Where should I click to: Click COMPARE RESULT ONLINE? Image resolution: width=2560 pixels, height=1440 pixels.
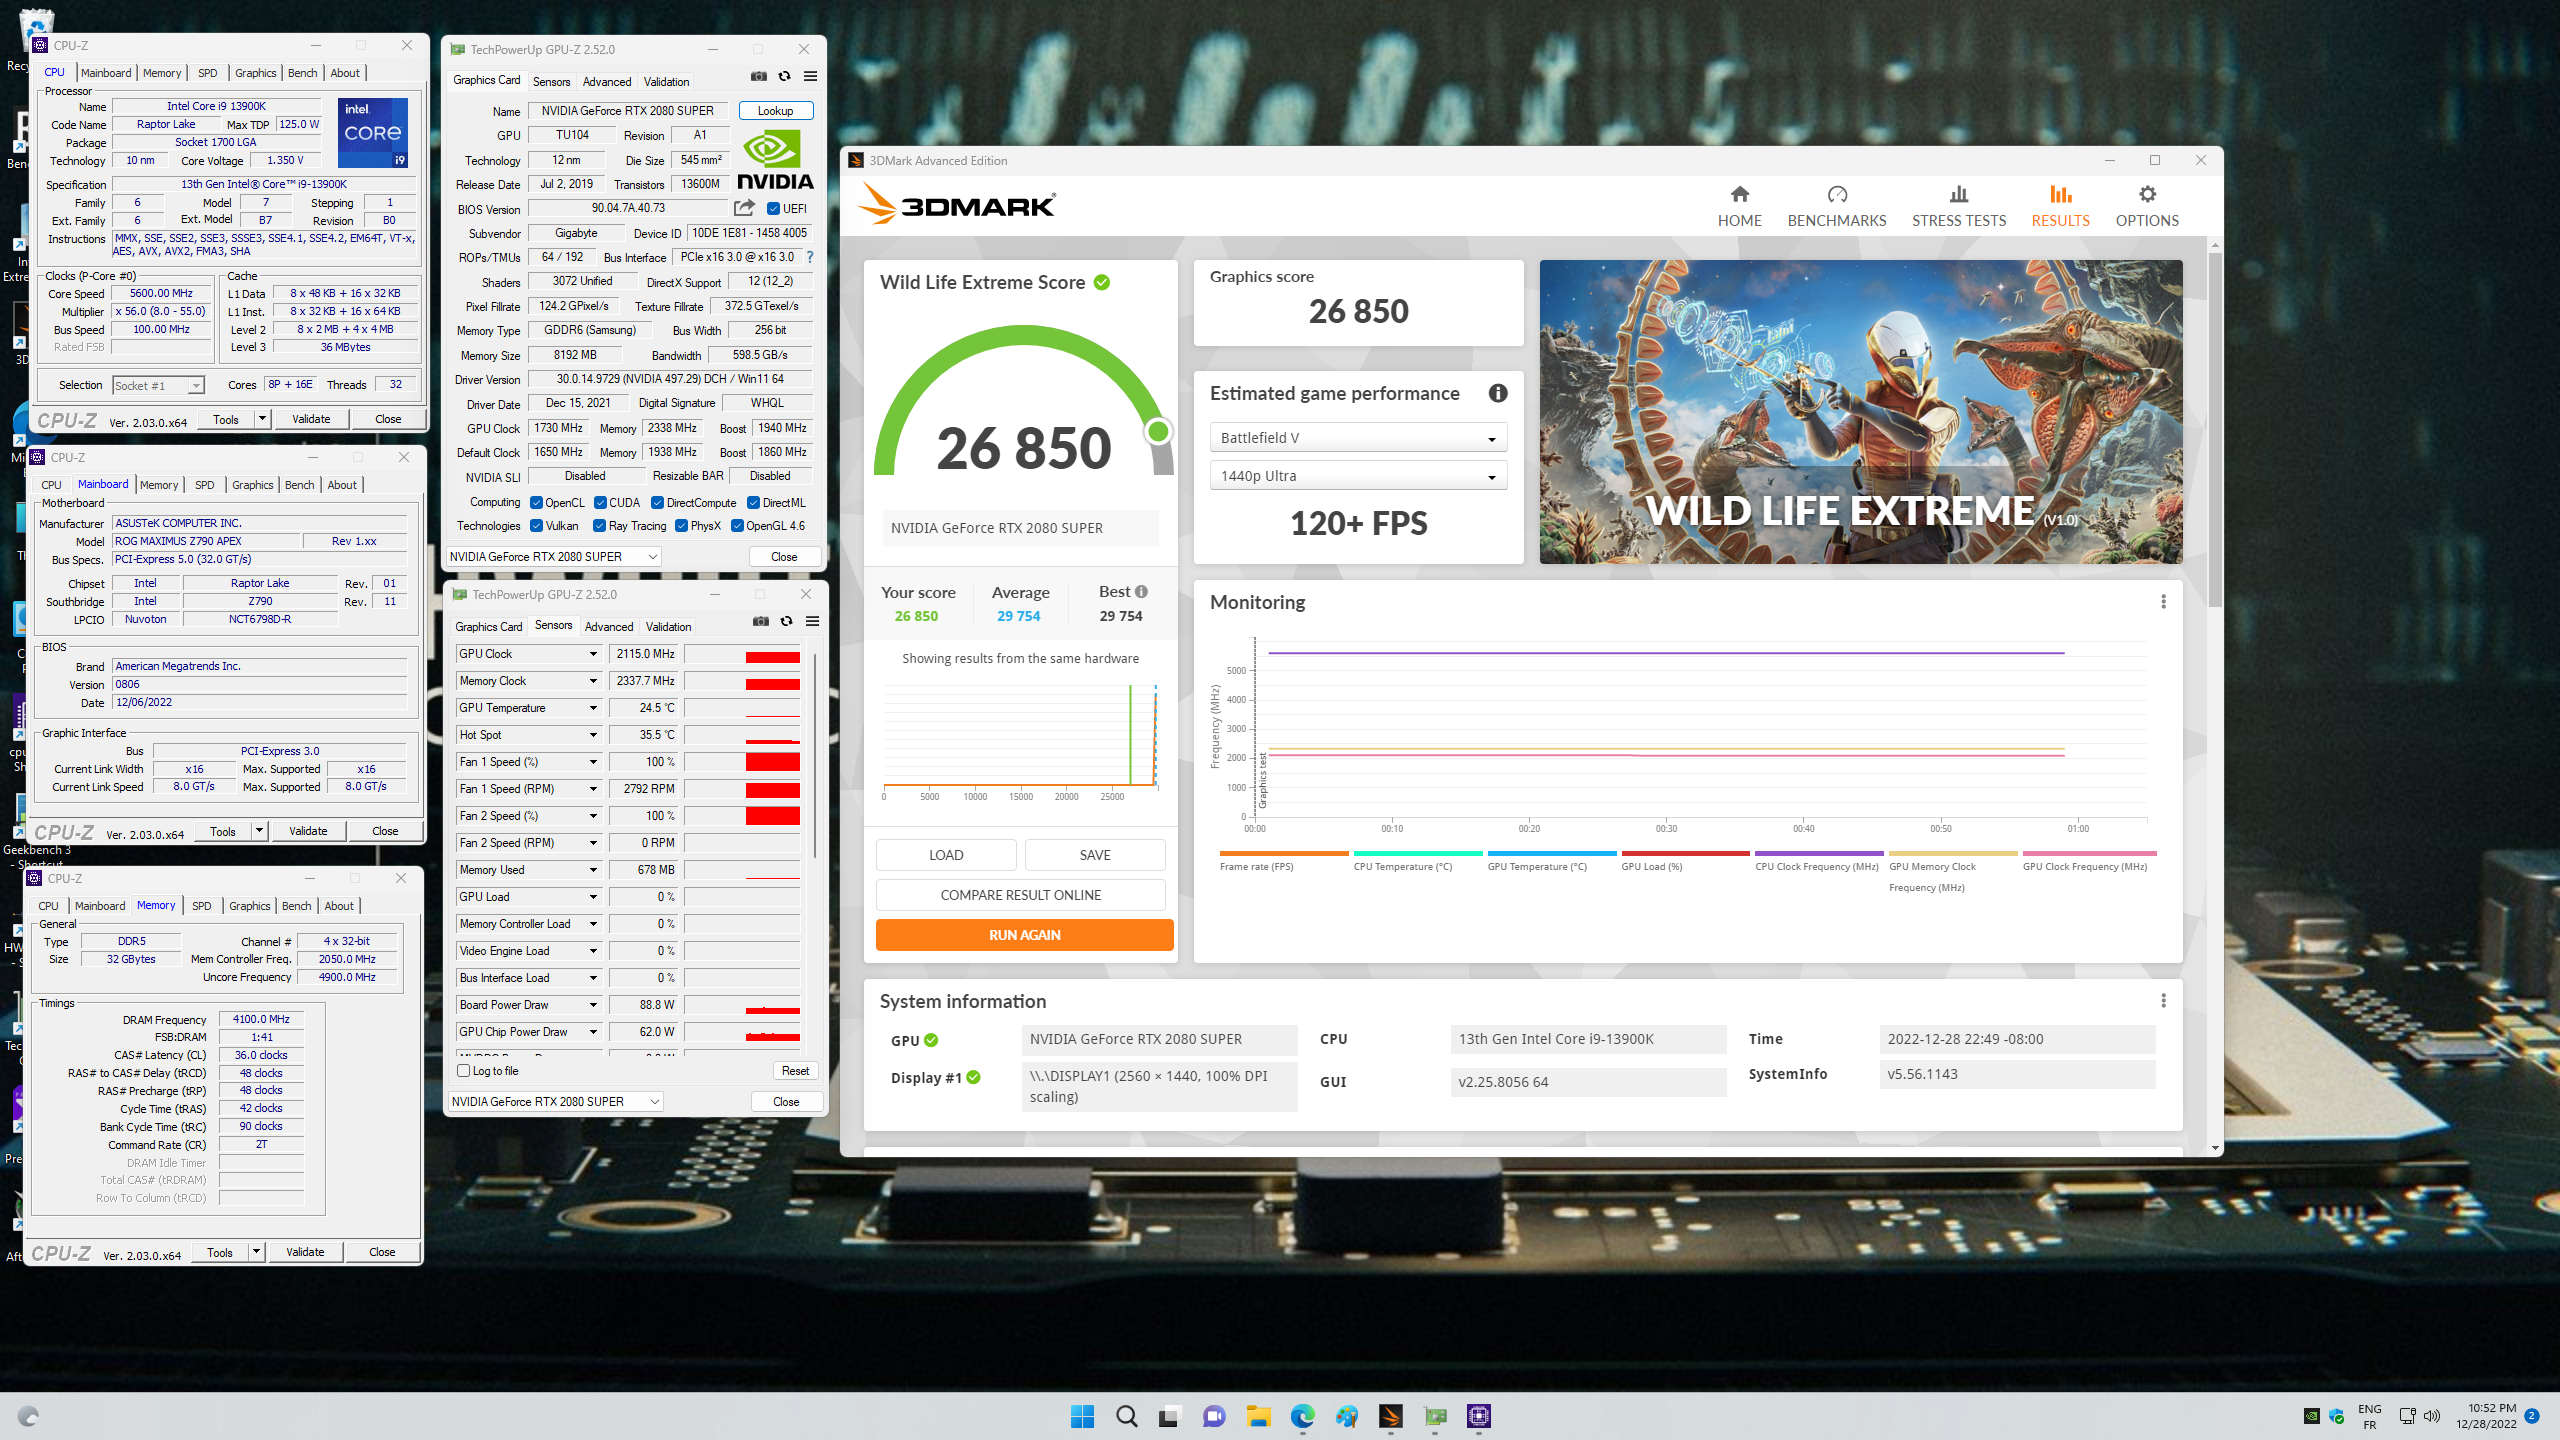(x=1020, y=895)
